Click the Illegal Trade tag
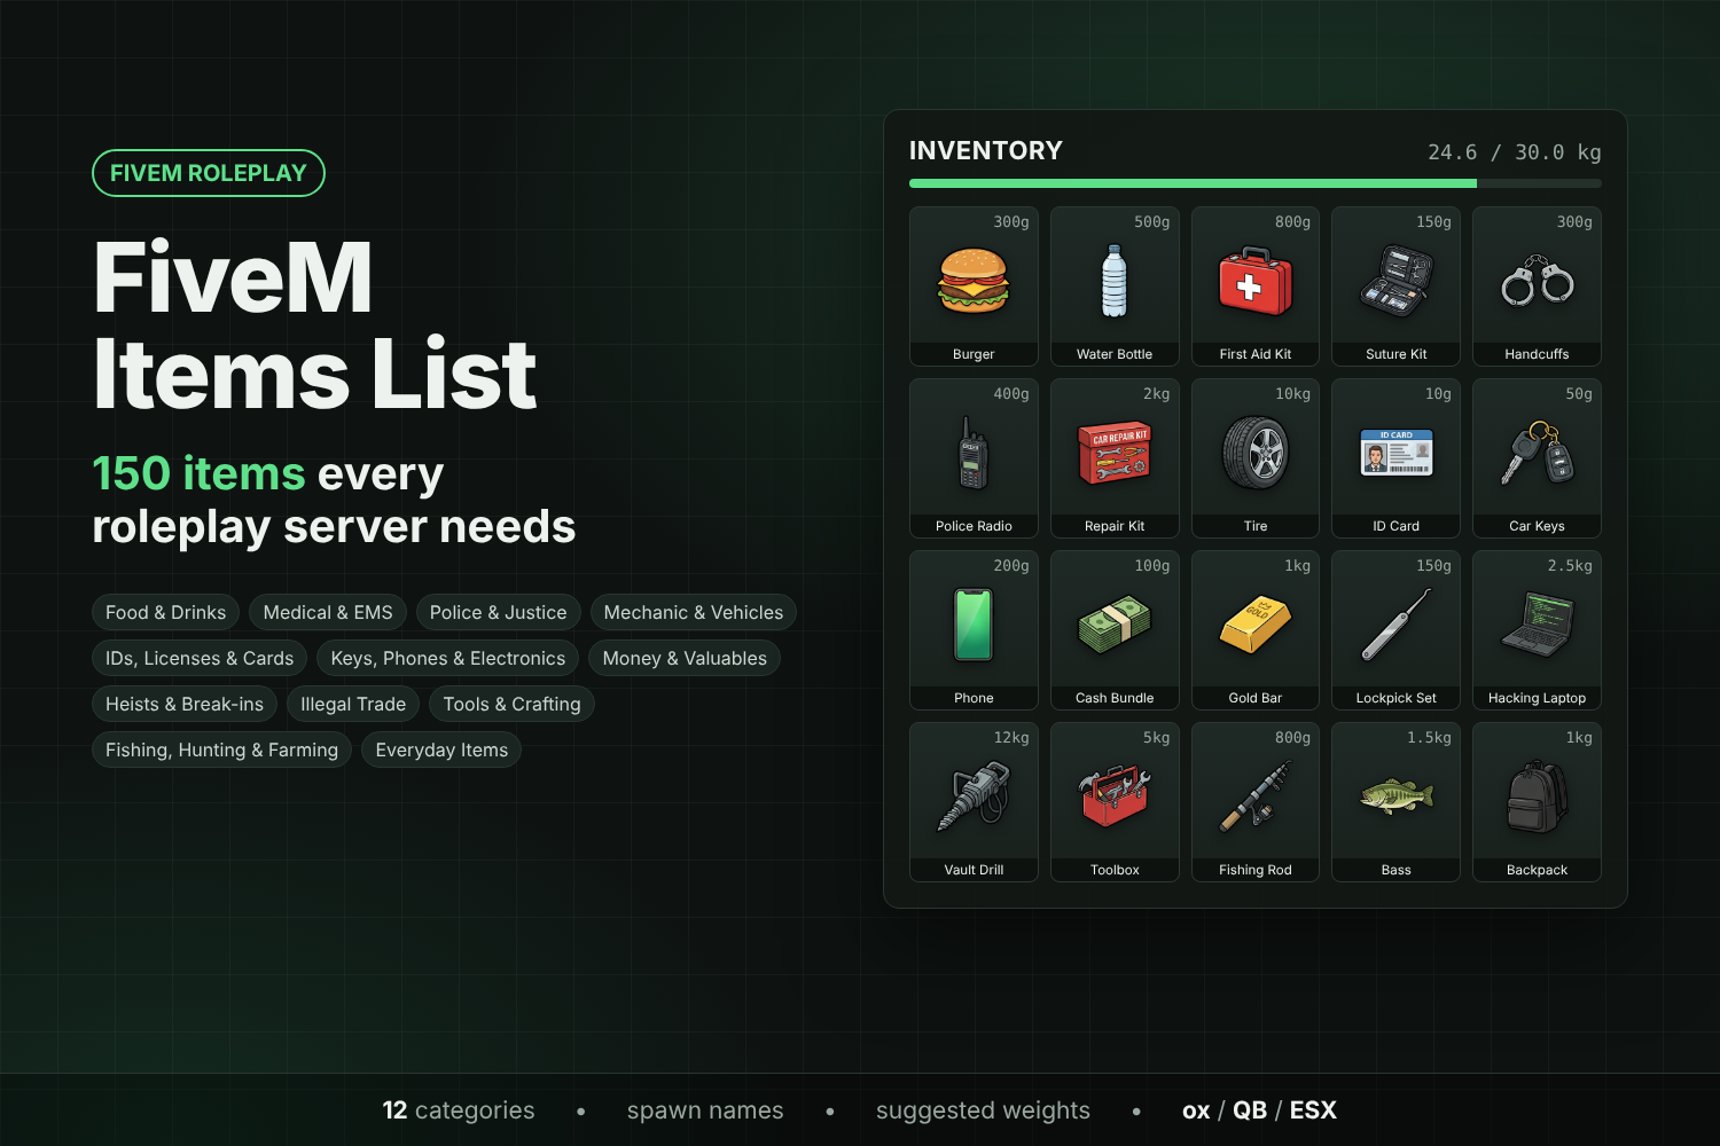This screenshot has width=1720, height=1146. point(353,704)
